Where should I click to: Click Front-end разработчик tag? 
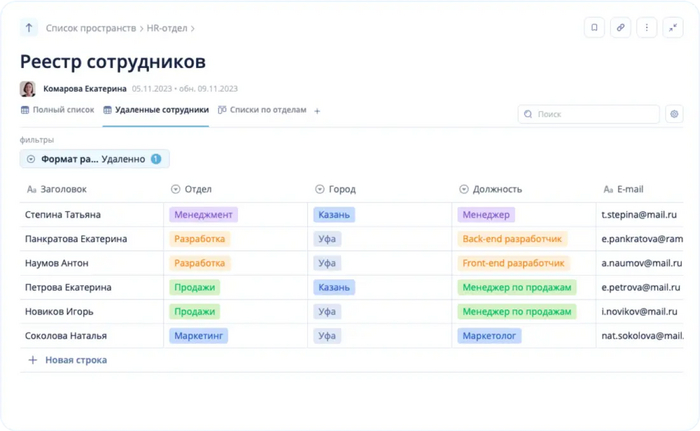513,263
